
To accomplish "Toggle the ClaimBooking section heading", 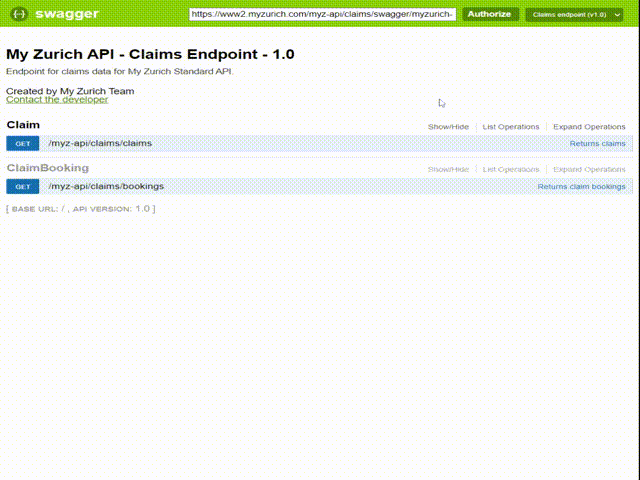I will (48, 168).
